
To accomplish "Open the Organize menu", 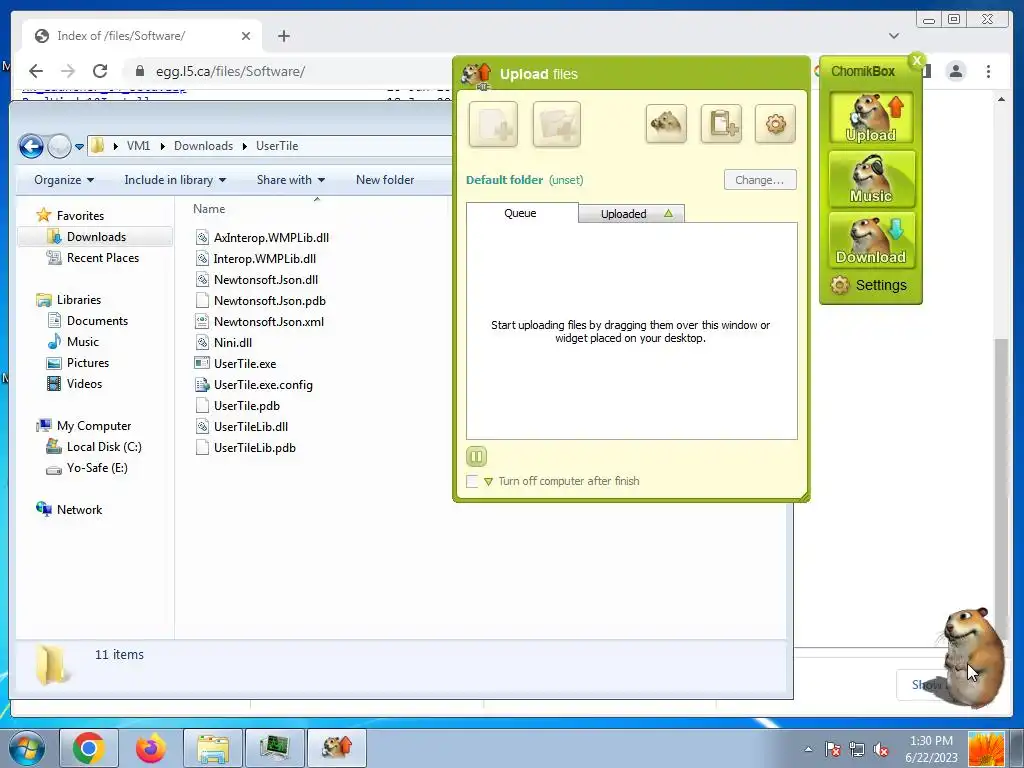I will [64, 180].
